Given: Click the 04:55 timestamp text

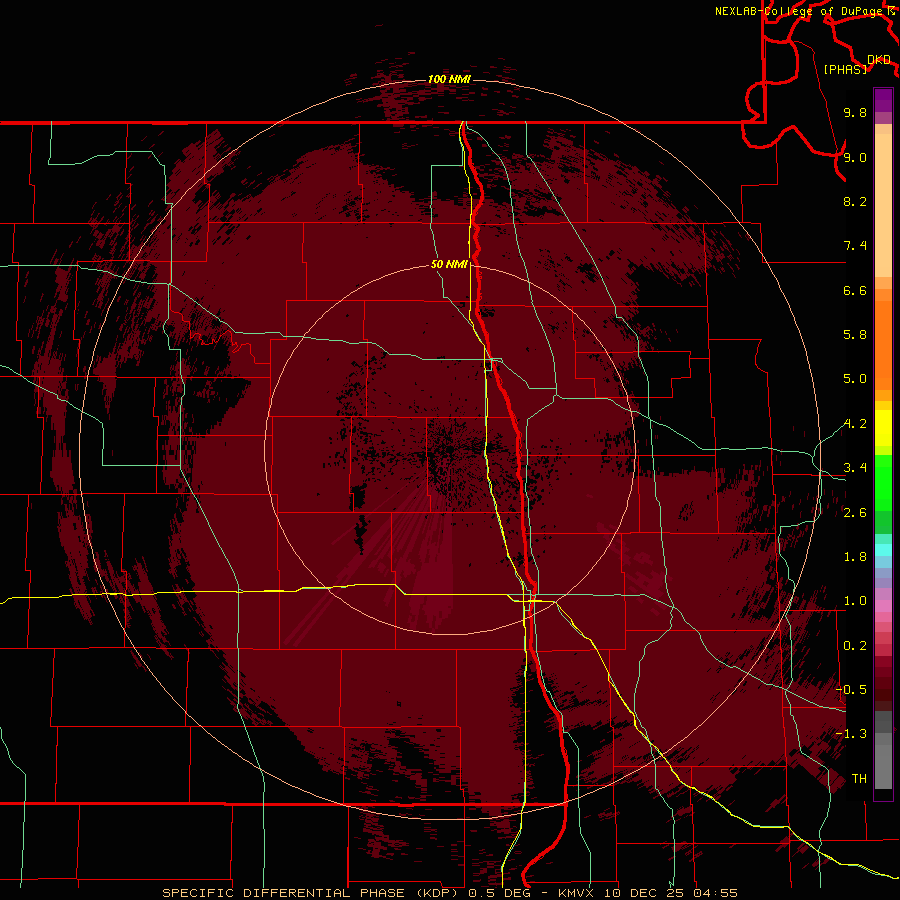Looking at the screenshot, I should [x=715, y=893].
